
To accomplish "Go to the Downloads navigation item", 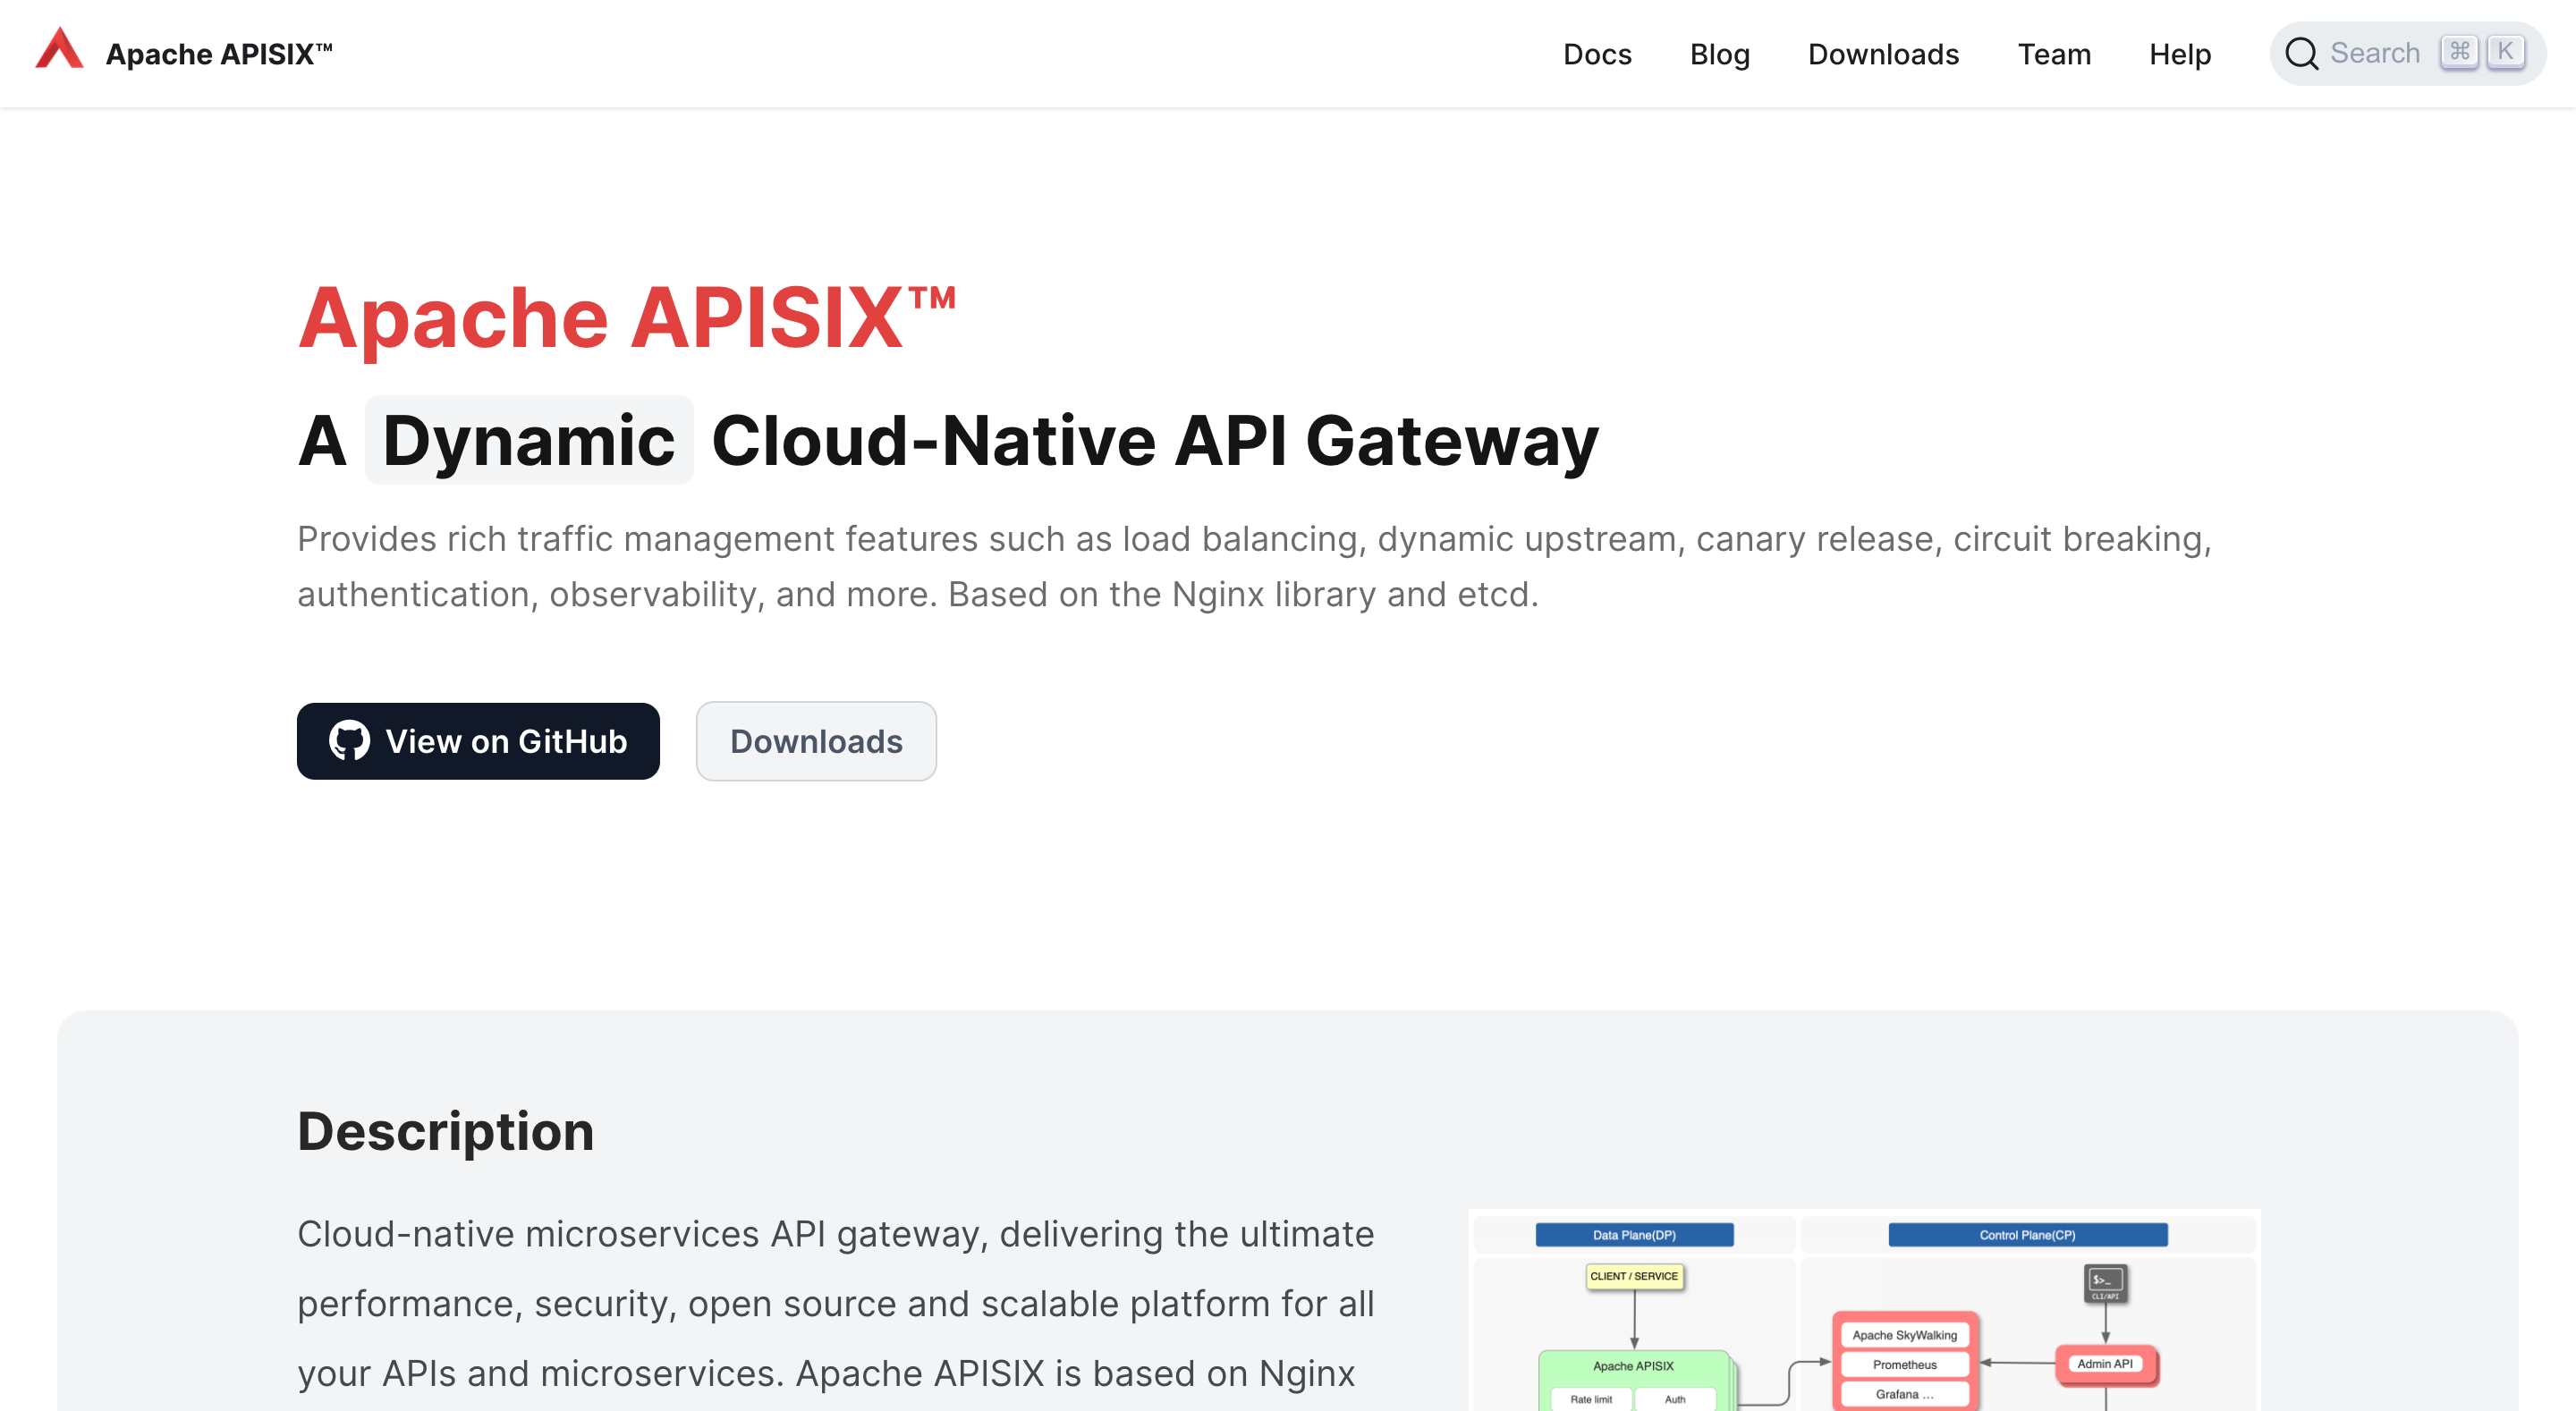I will pyautogui.click(x=1883, y=54).
